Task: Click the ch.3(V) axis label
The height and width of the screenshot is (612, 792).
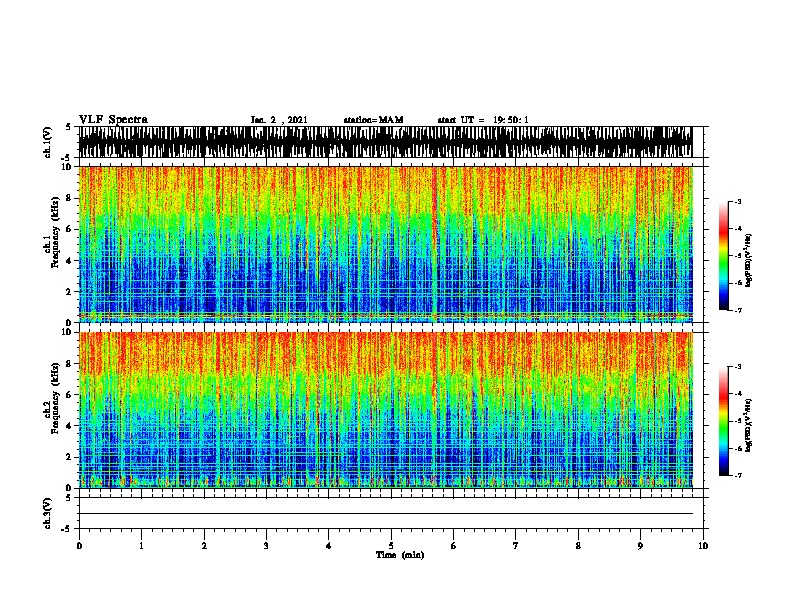Action: [x=48, y=513]
